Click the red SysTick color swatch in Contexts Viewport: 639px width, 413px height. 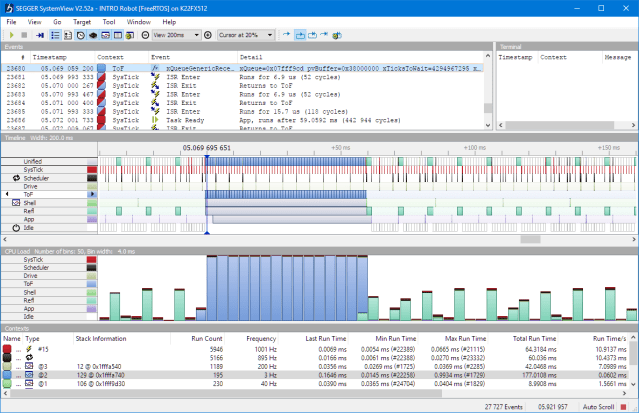[9, 349]
